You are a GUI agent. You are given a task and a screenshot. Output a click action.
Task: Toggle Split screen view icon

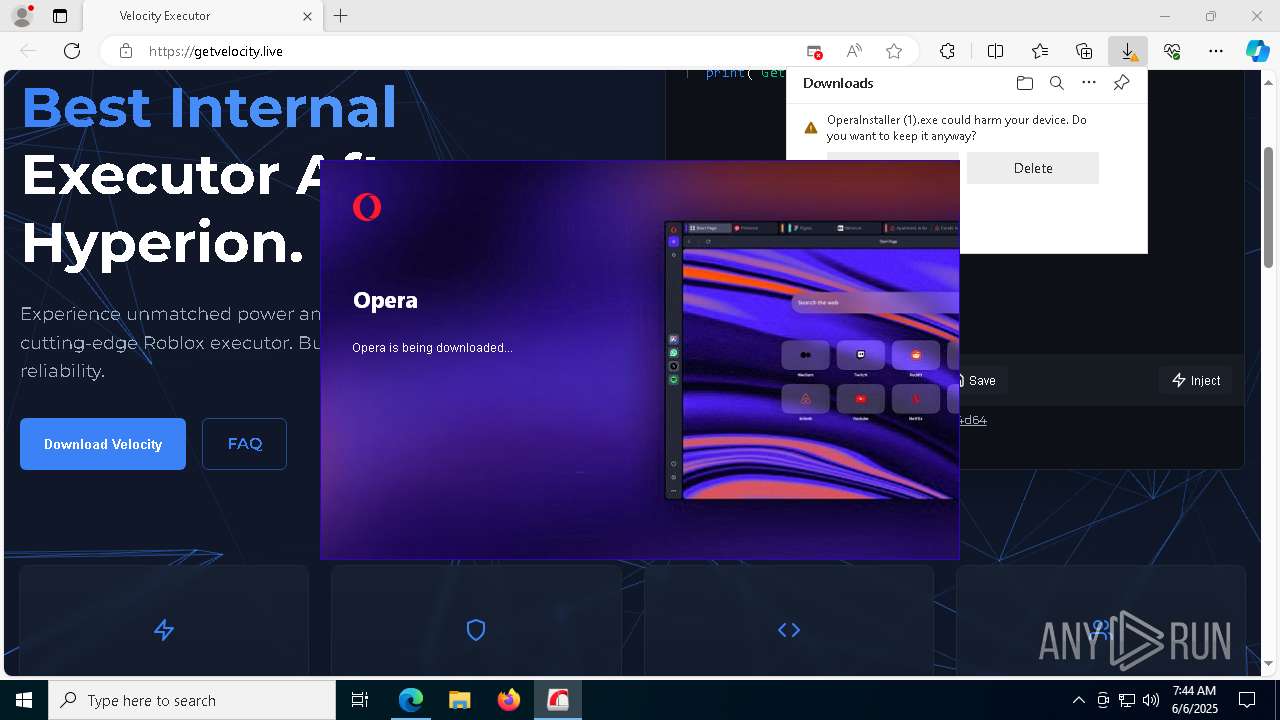pyautogui.click(x=995, y=51)
